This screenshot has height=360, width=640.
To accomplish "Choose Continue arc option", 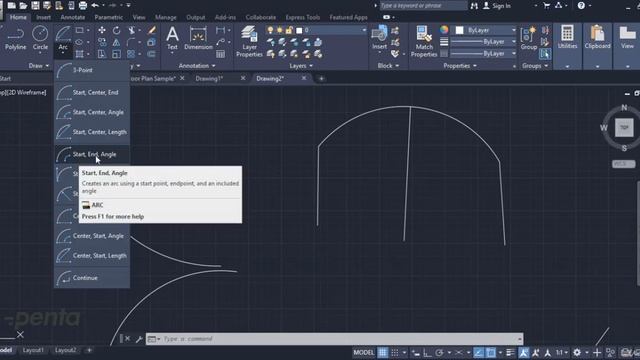I will tap(92, 278).
